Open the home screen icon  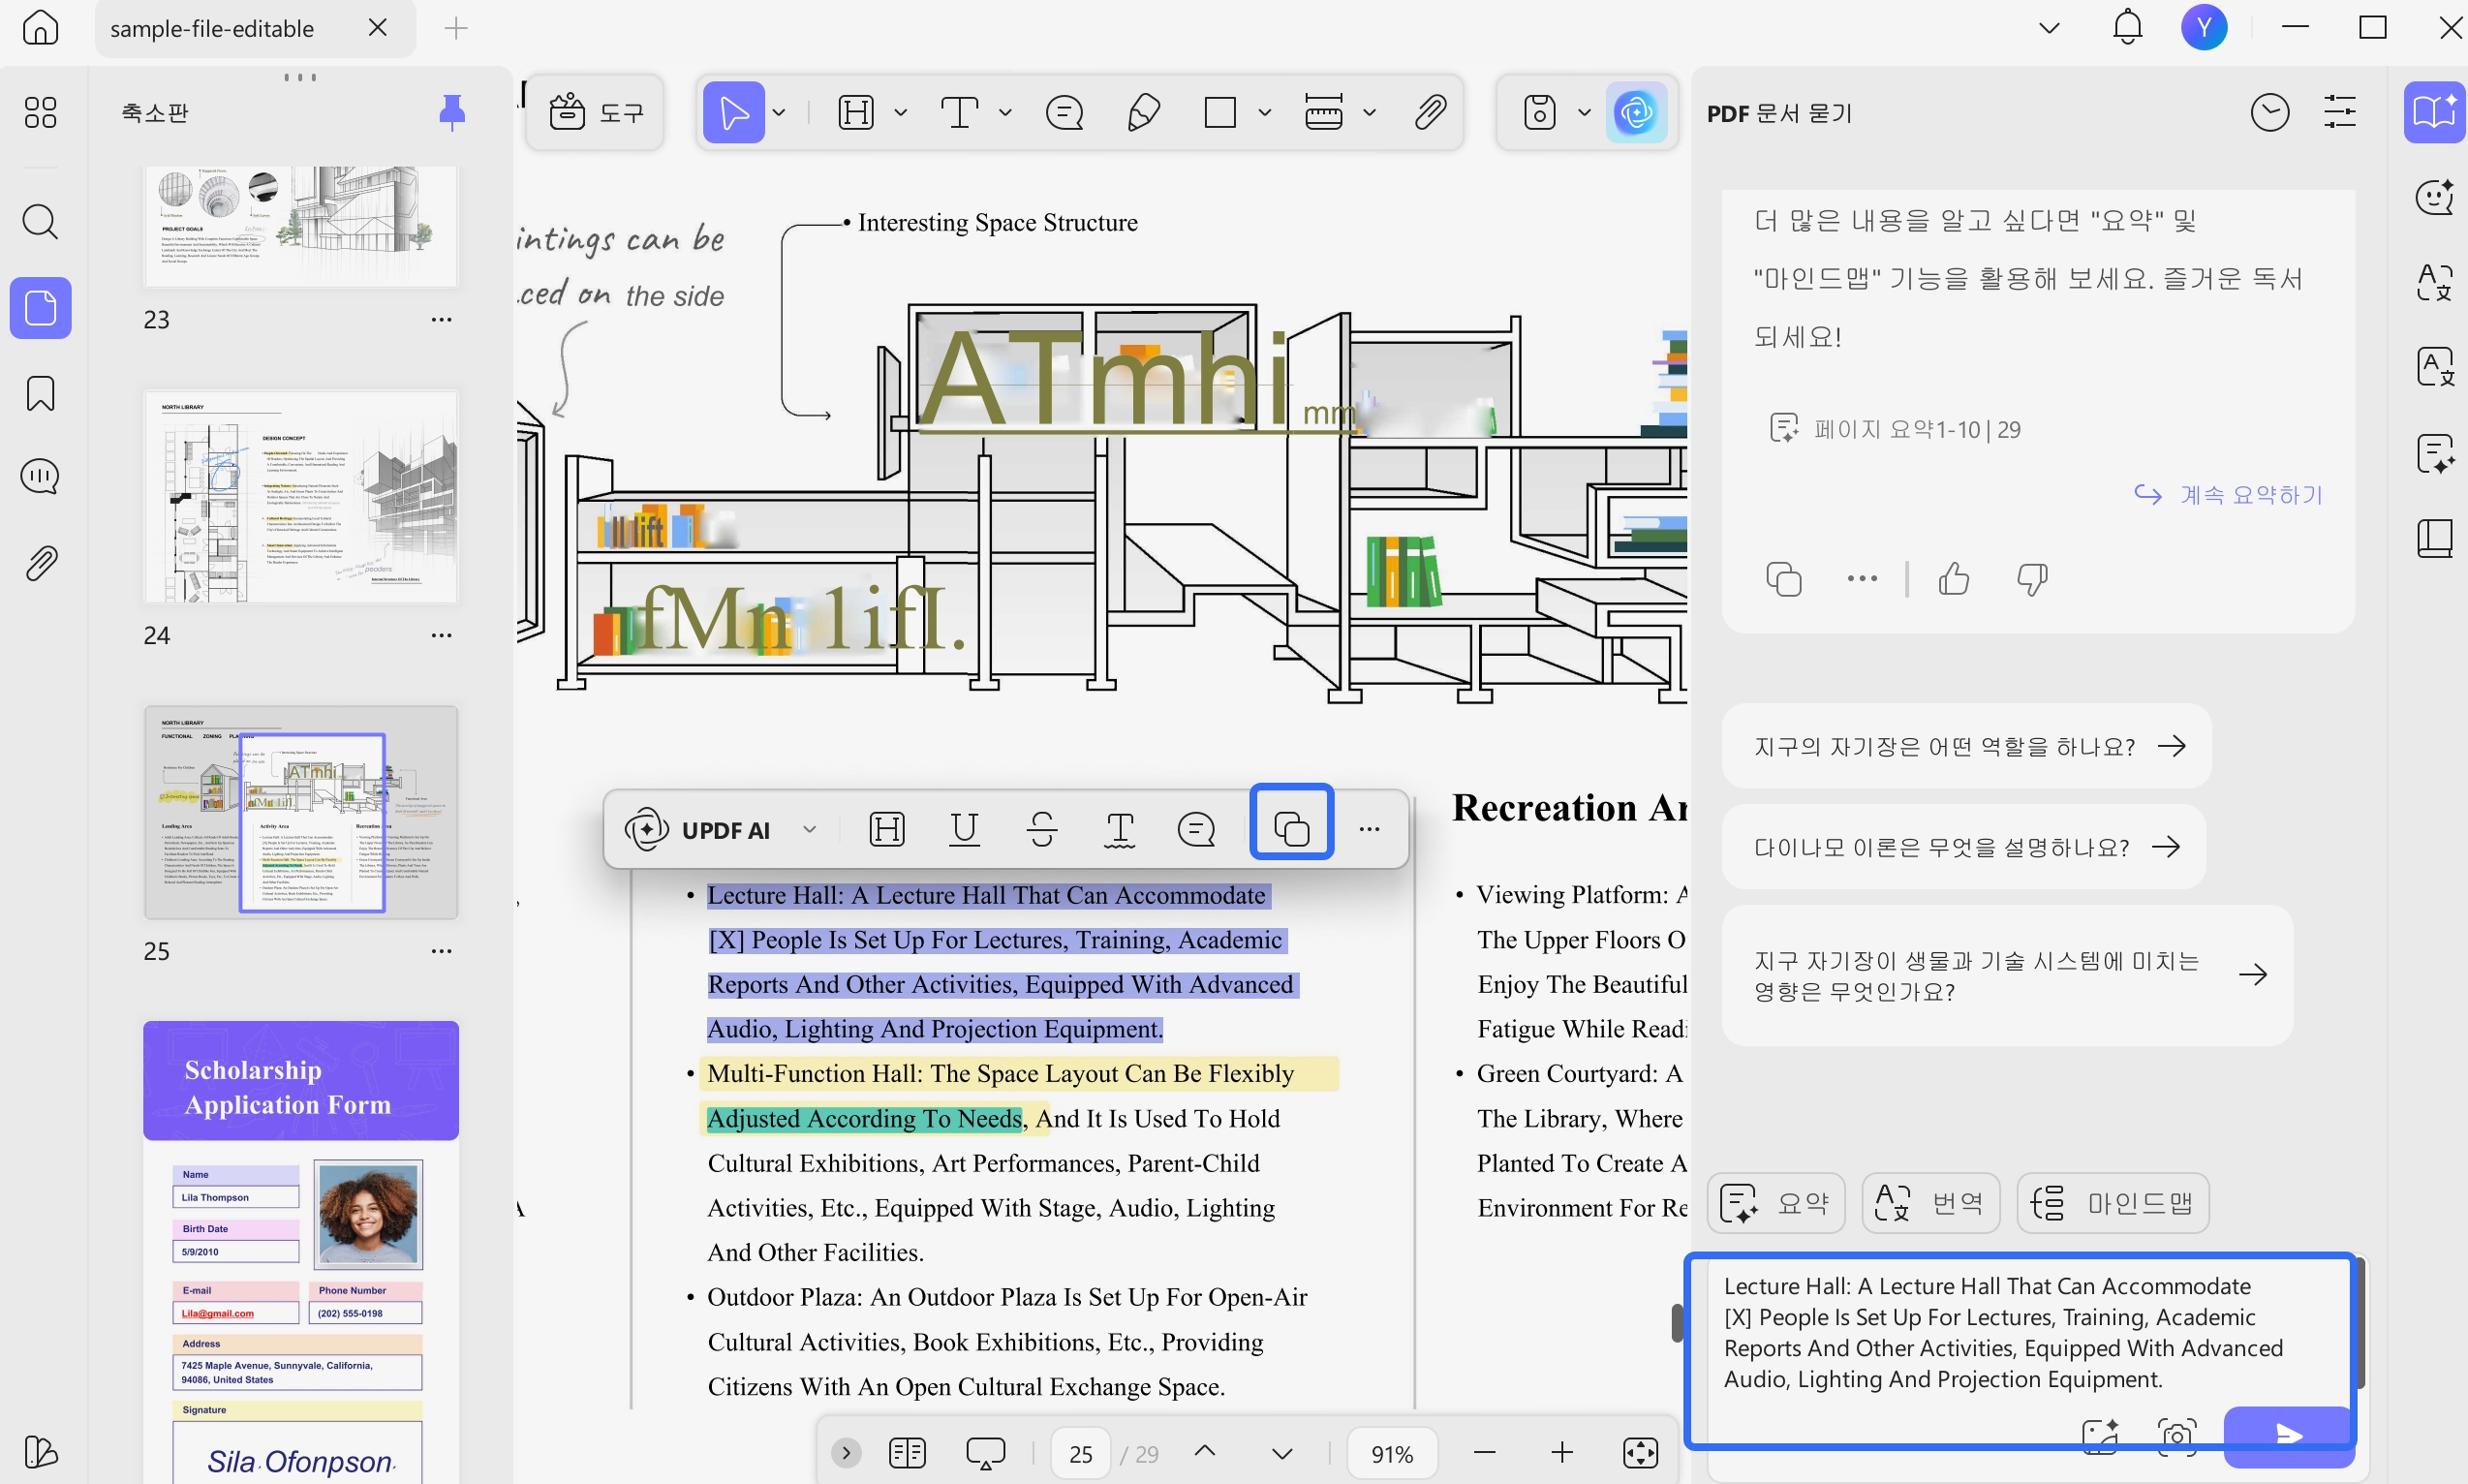[x=40, y=28]
